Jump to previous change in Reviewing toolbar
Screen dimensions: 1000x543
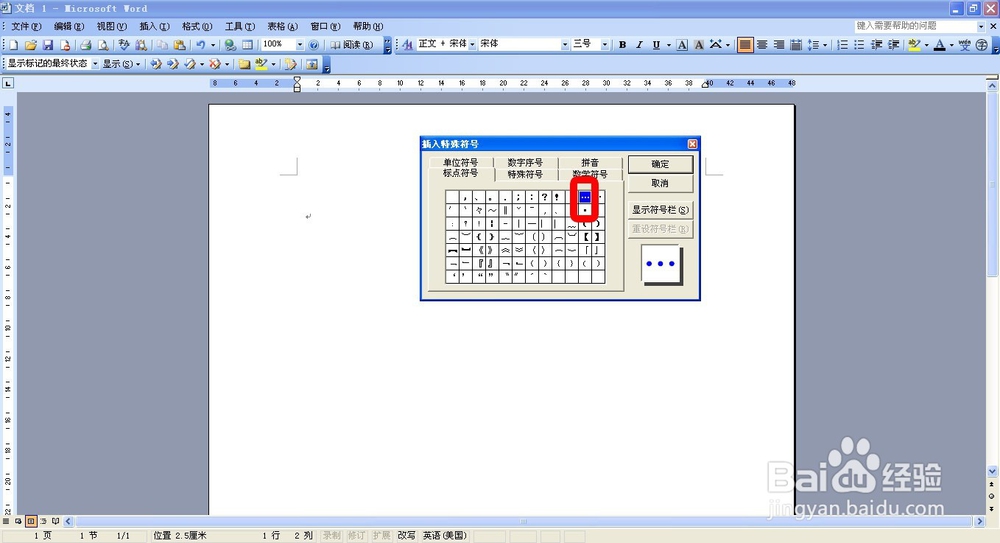tap(156, 64)
